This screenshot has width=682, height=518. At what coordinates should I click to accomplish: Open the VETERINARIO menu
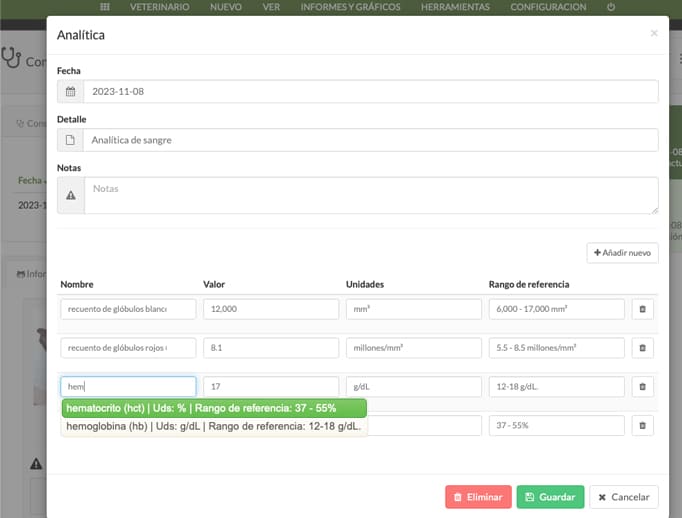click(x=160, y=7)
